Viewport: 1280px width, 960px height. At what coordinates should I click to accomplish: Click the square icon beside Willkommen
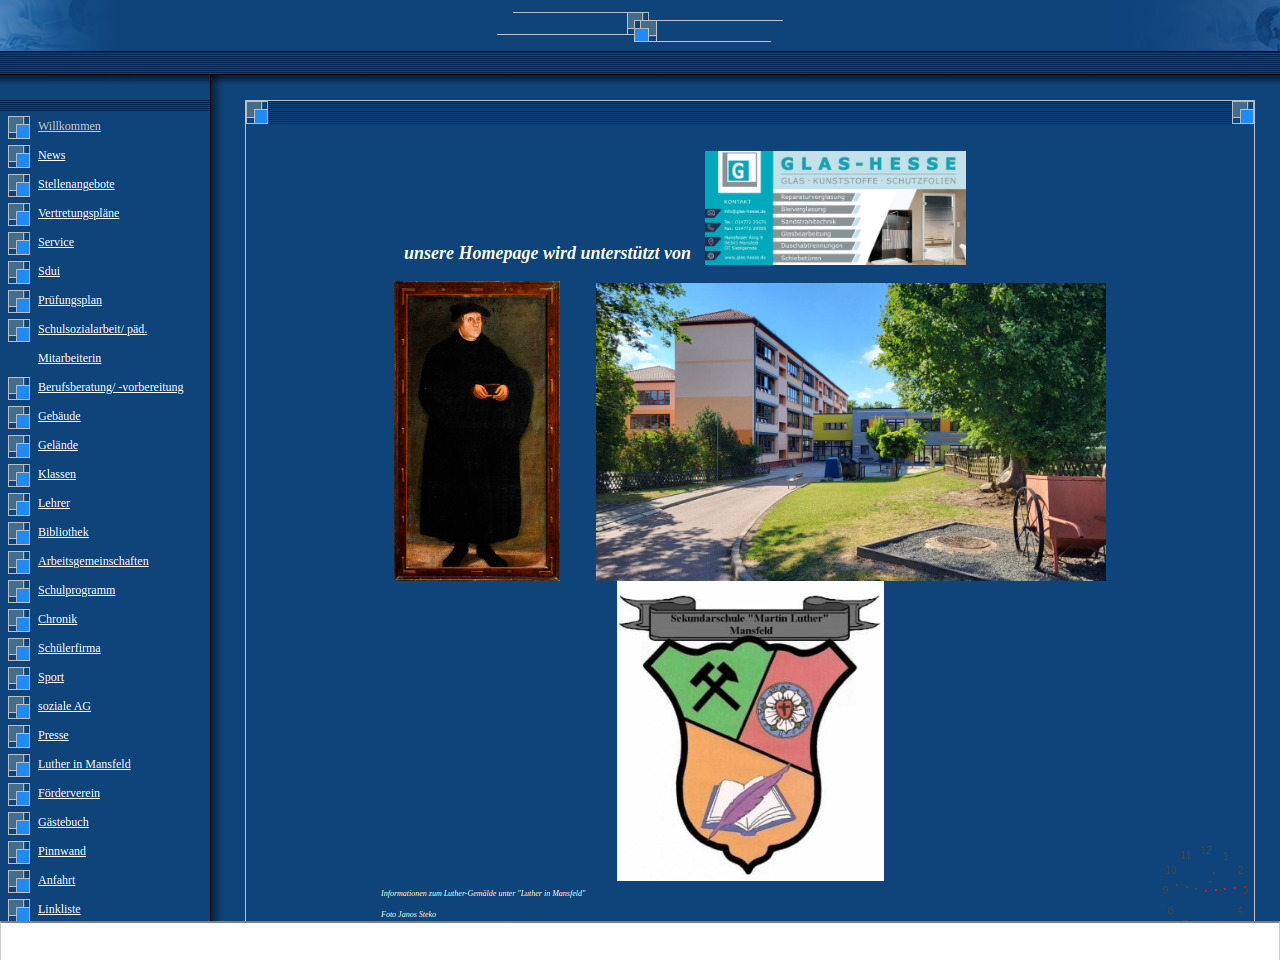pyautogui.click(x=19, y=127)
